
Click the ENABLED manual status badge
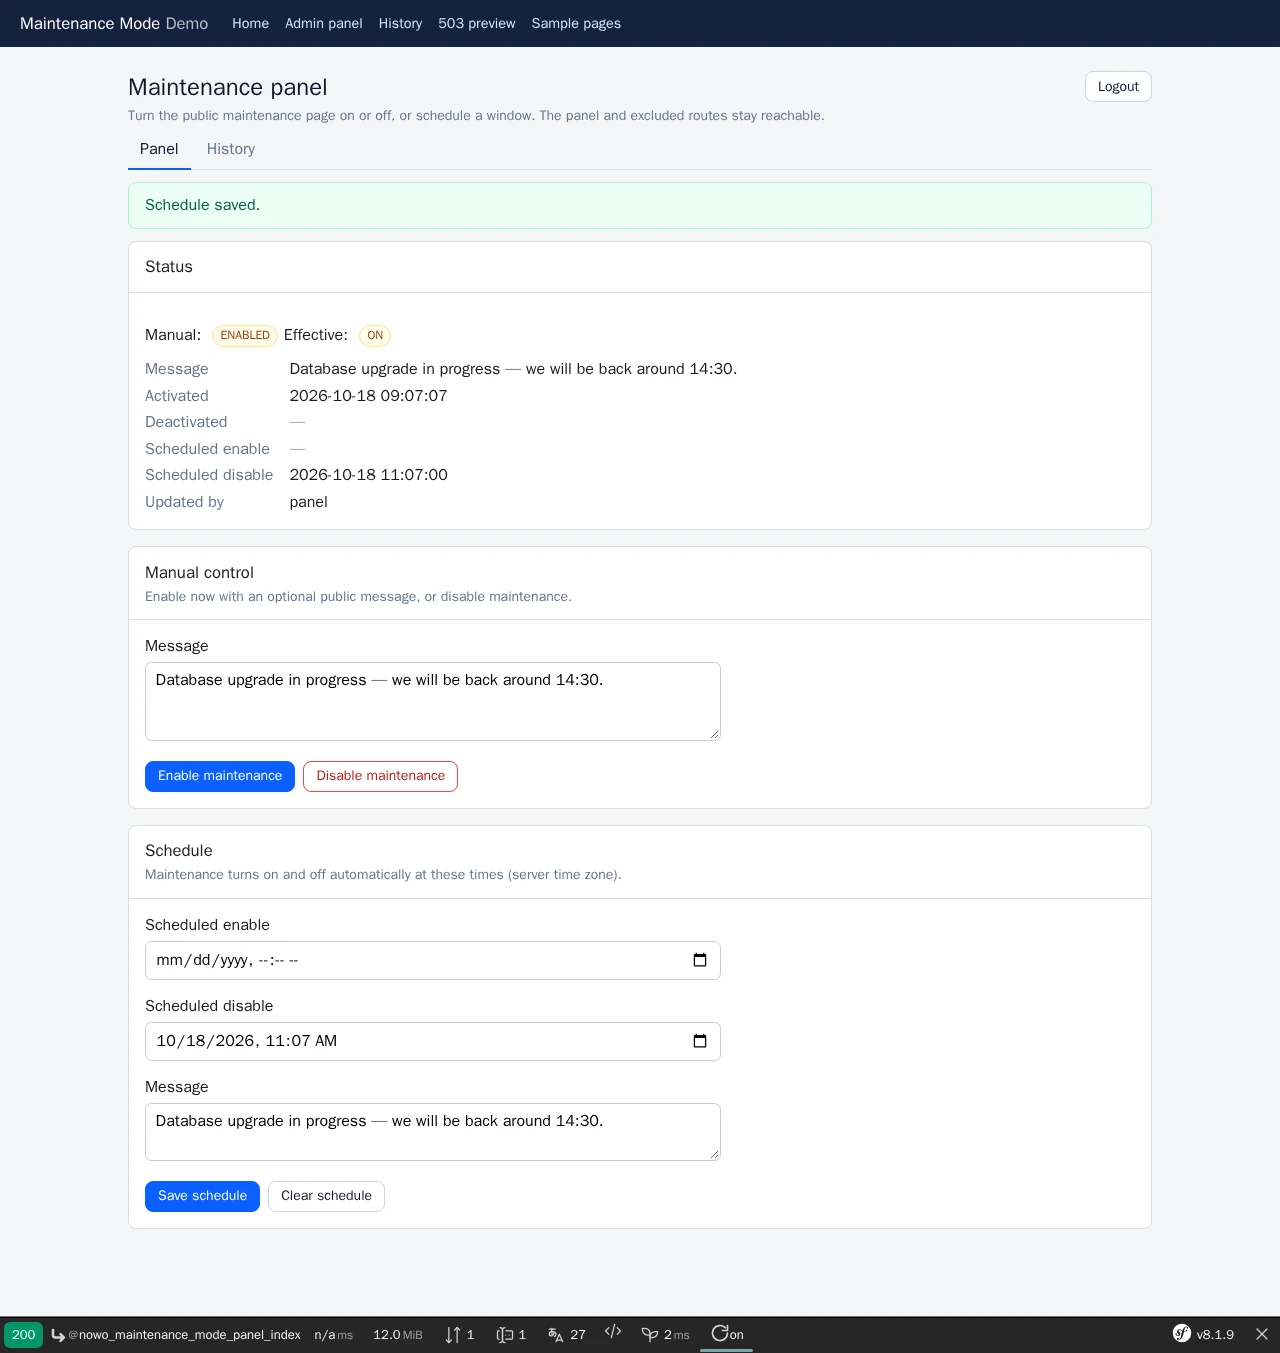coord(245,336)
